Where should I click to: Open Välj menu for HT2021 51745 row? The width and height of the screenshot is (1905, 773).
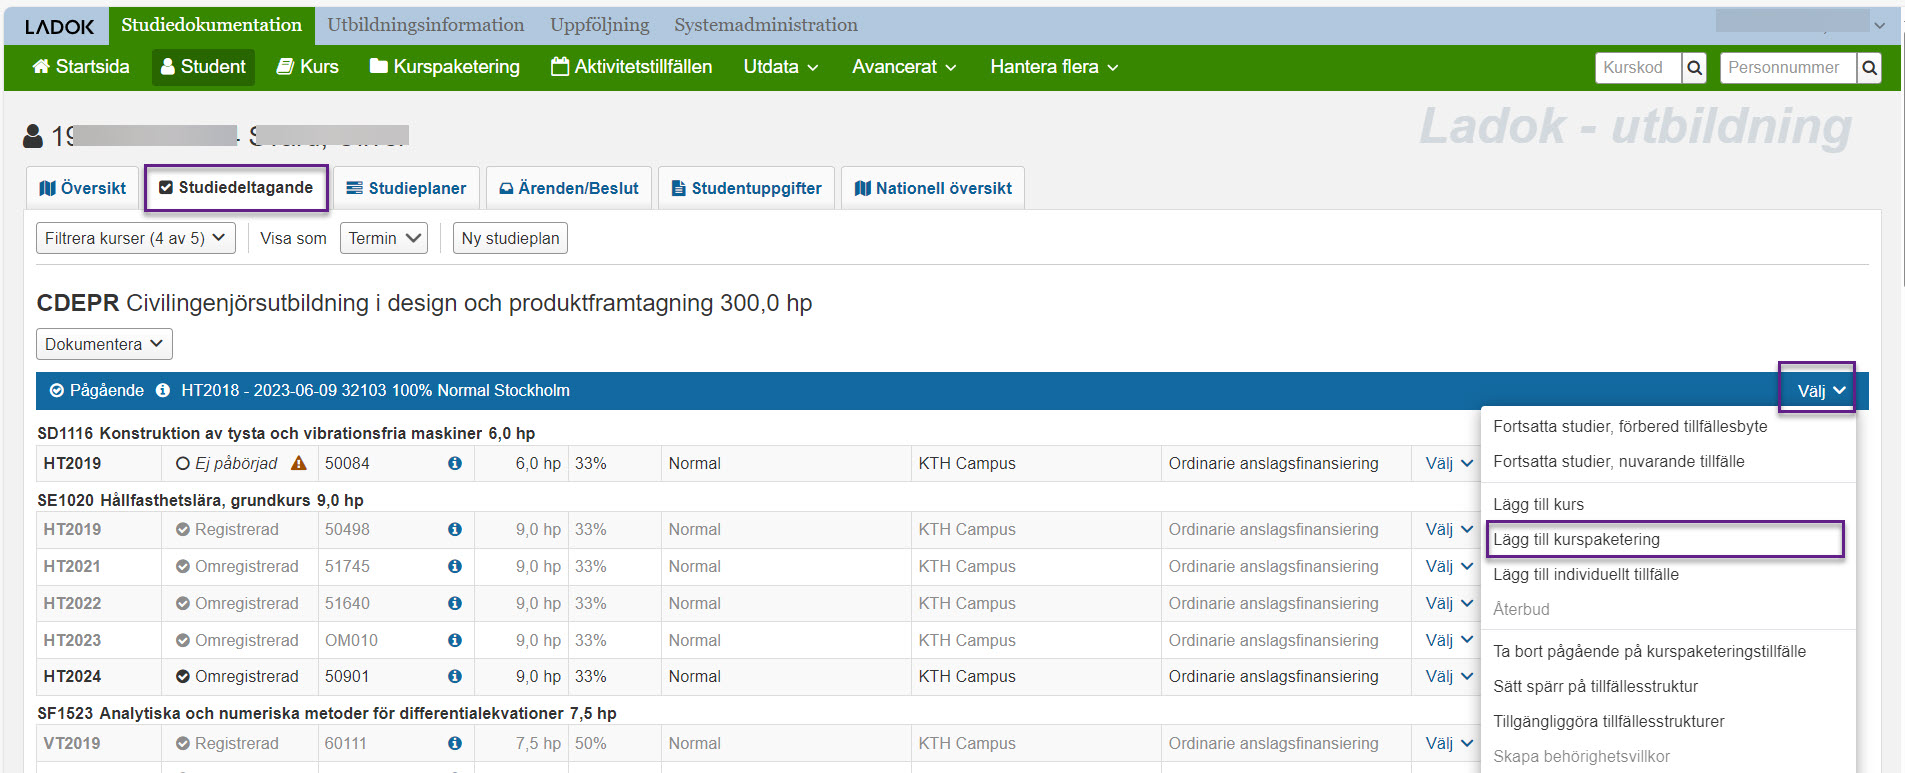[x=1449, y=567]
